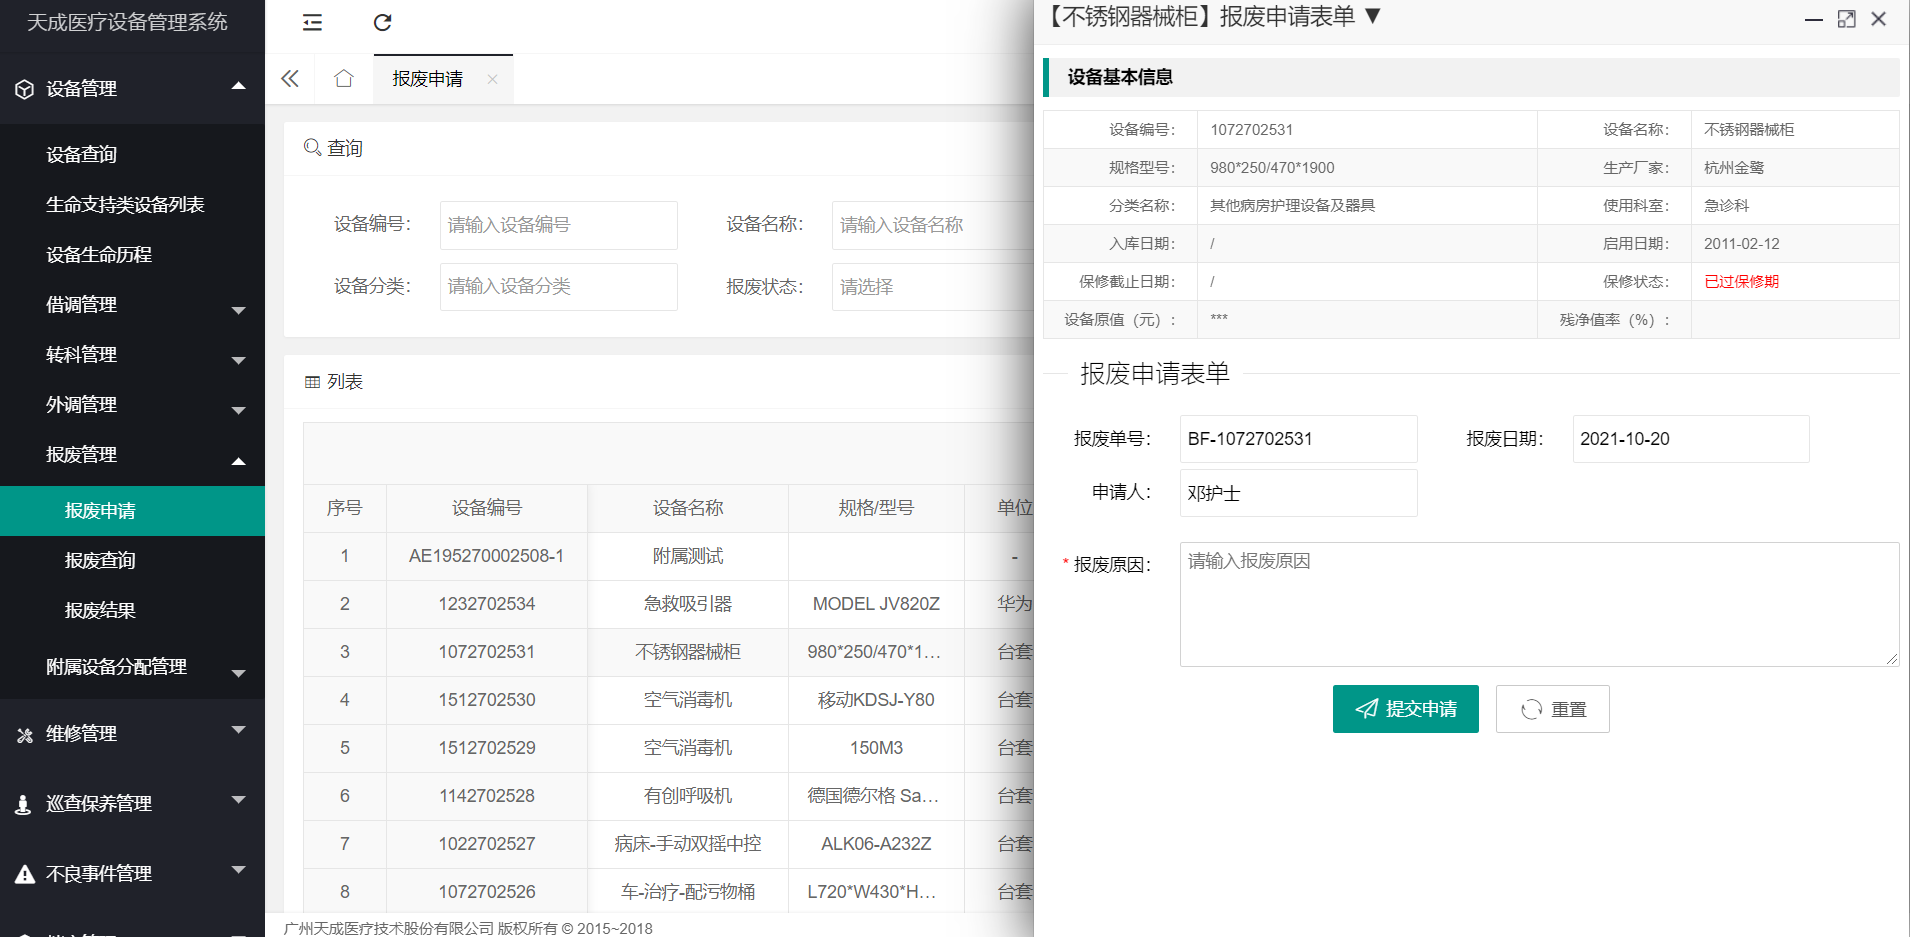Screen dimensions: 1910x937
Task: Click the 报废单号 input field
Action: click(x=1298, y=439)
